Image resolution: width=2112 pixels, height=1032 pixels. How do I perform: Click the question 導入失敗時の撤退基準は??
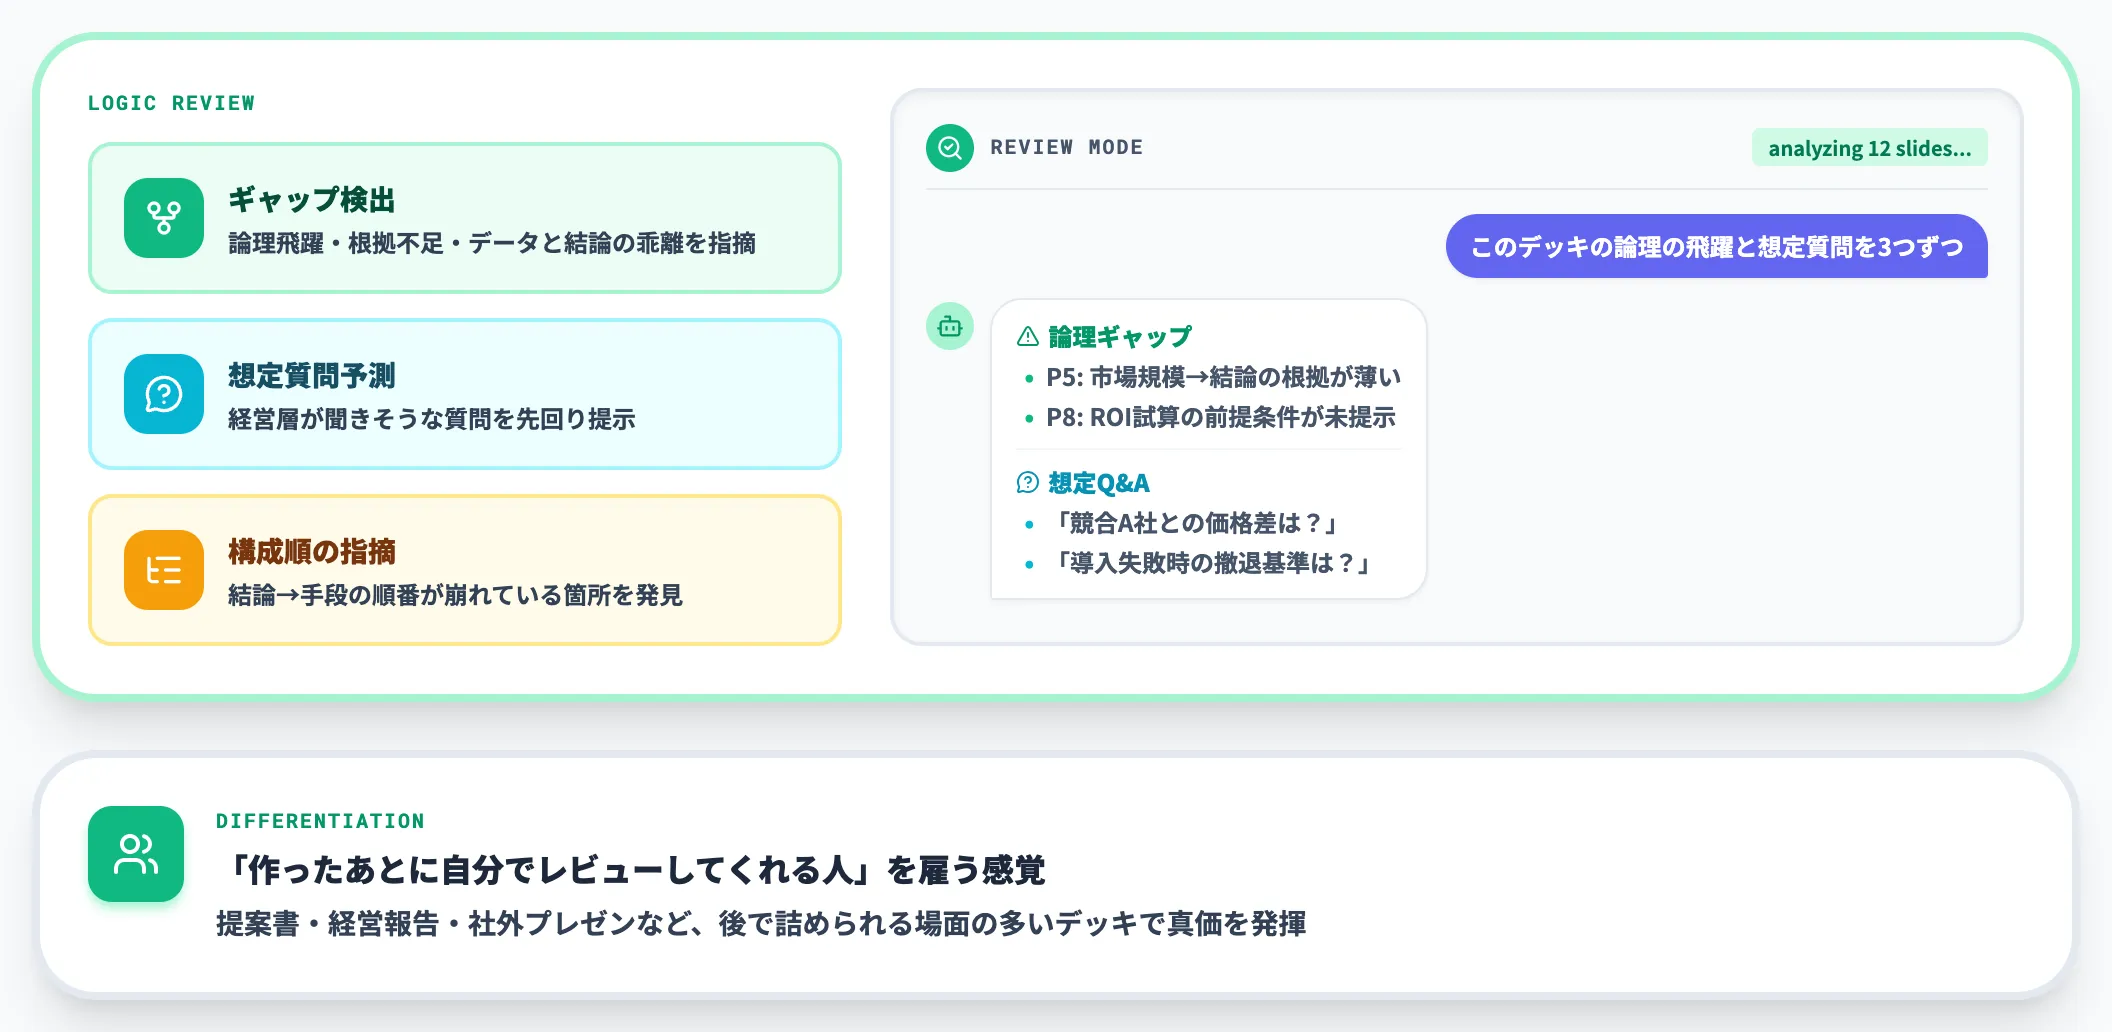click(1212, 563)
